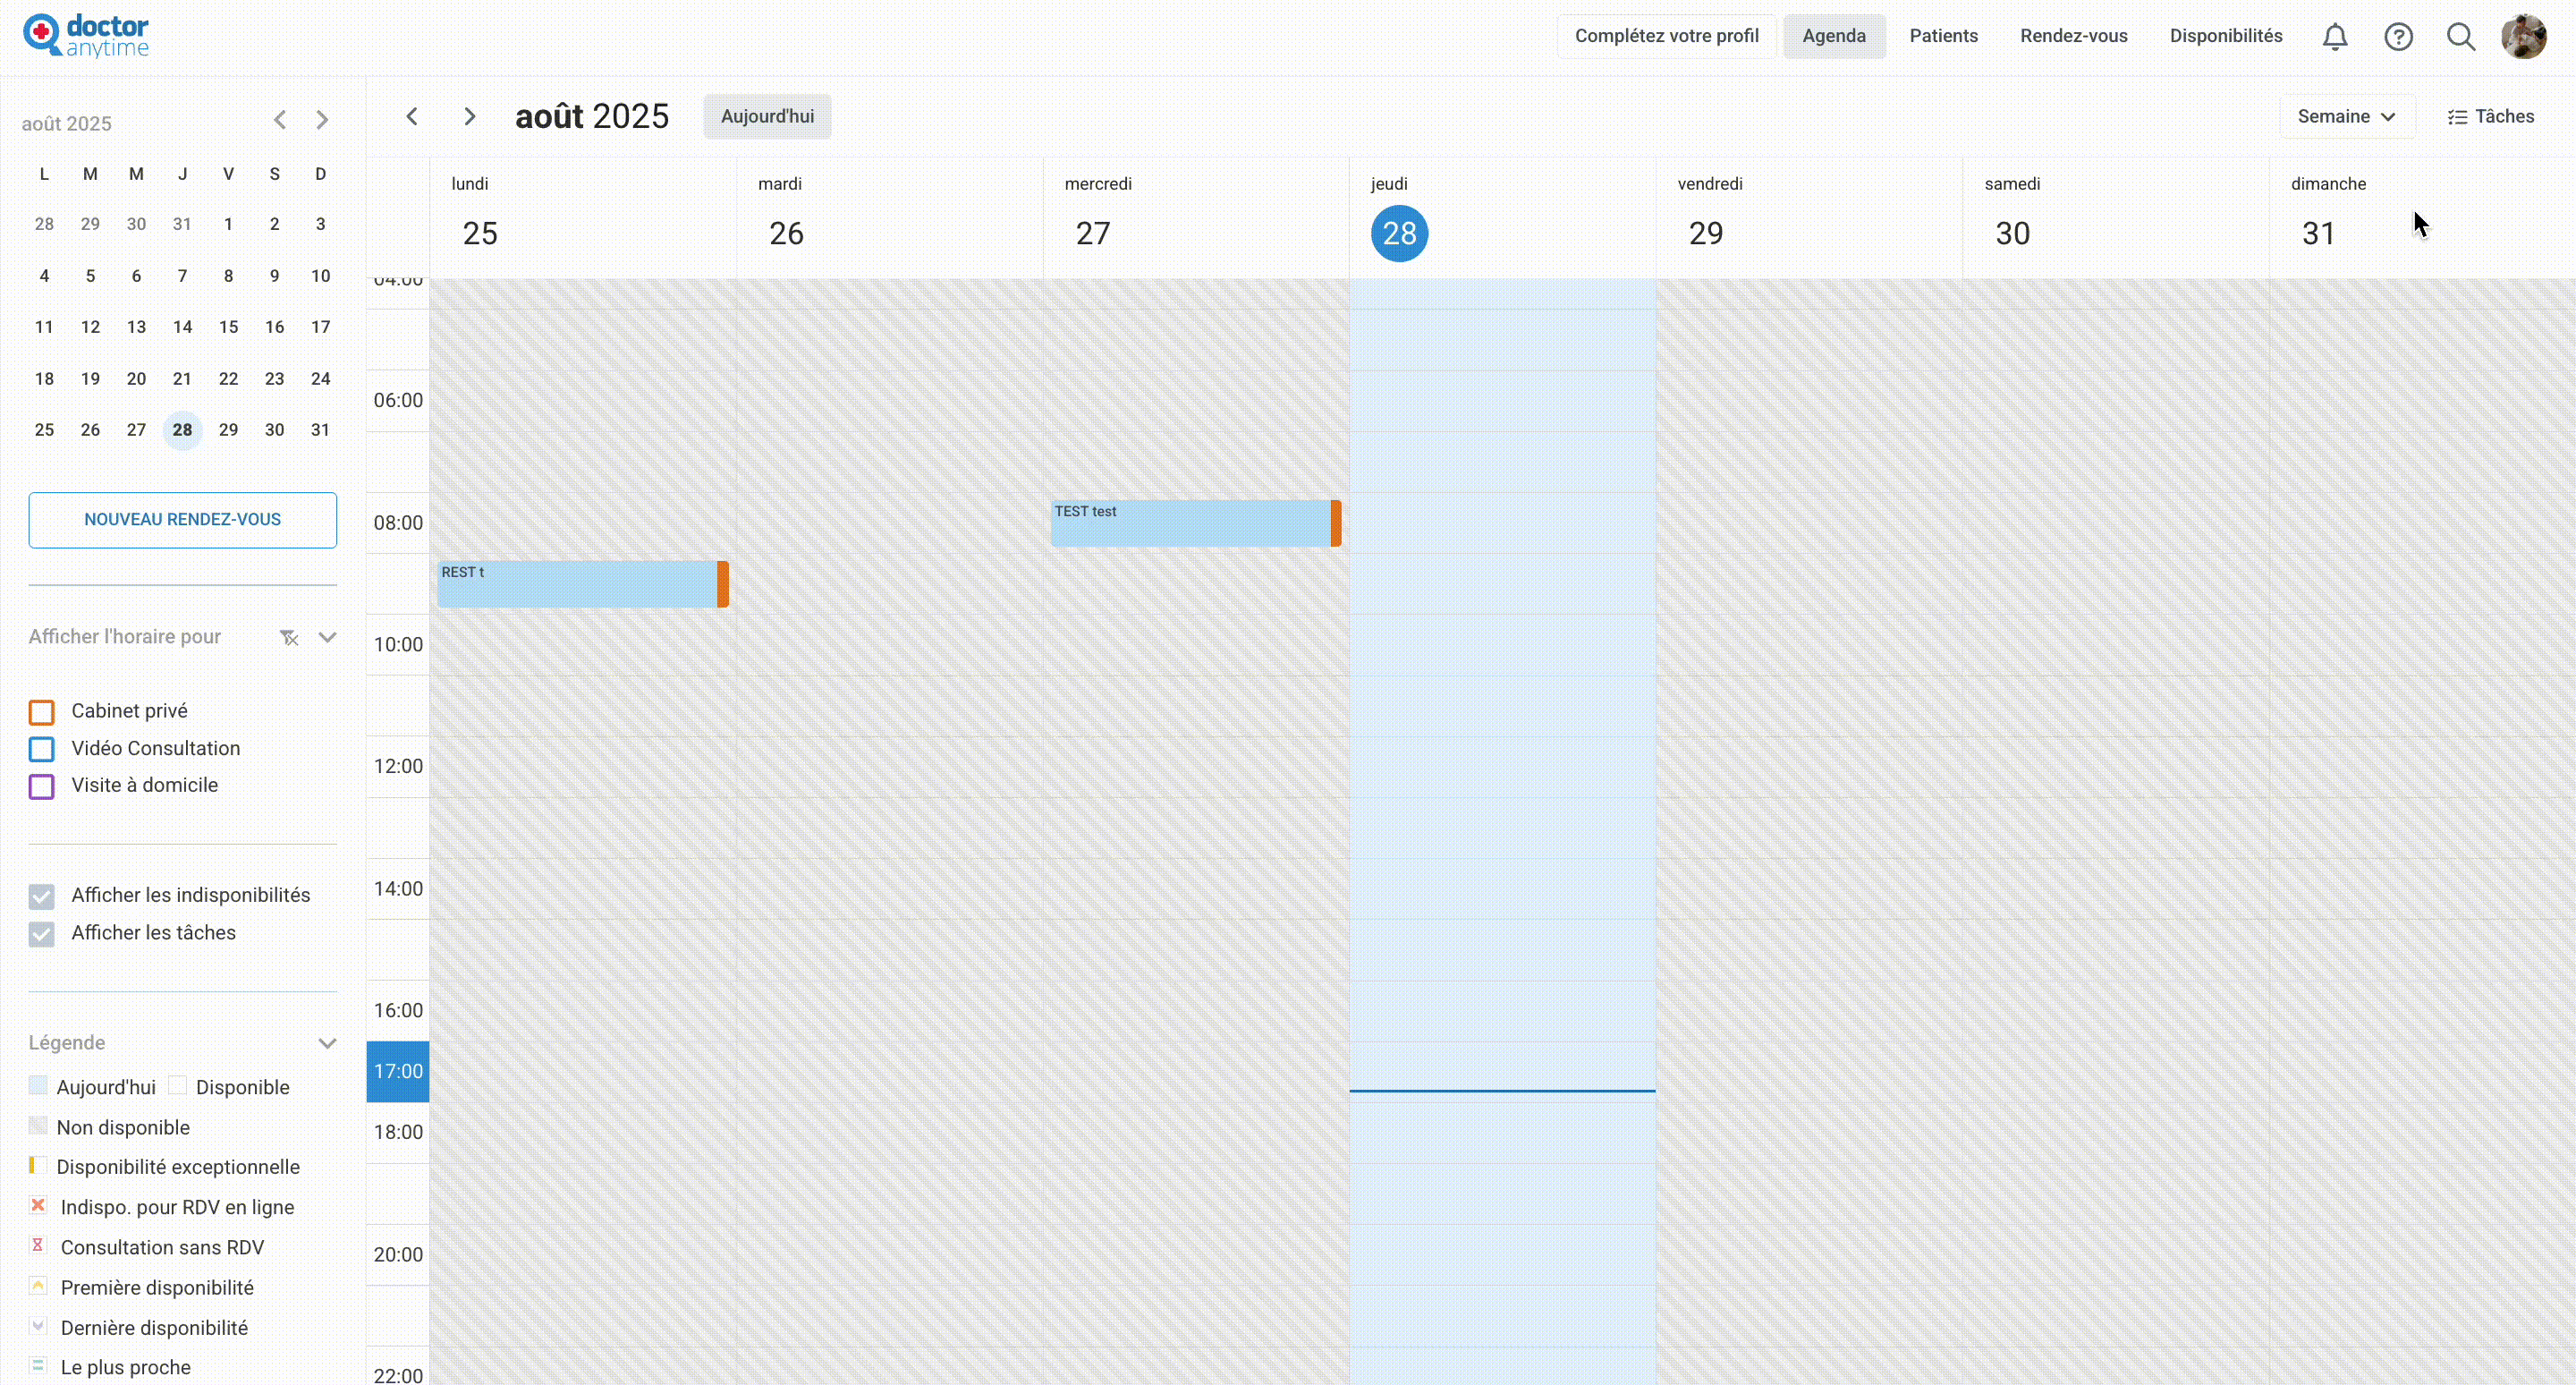Viewport: 2576px width, 1385px height.
Task: Open the Semaine view dropdown
Action: coord(2346,117)
